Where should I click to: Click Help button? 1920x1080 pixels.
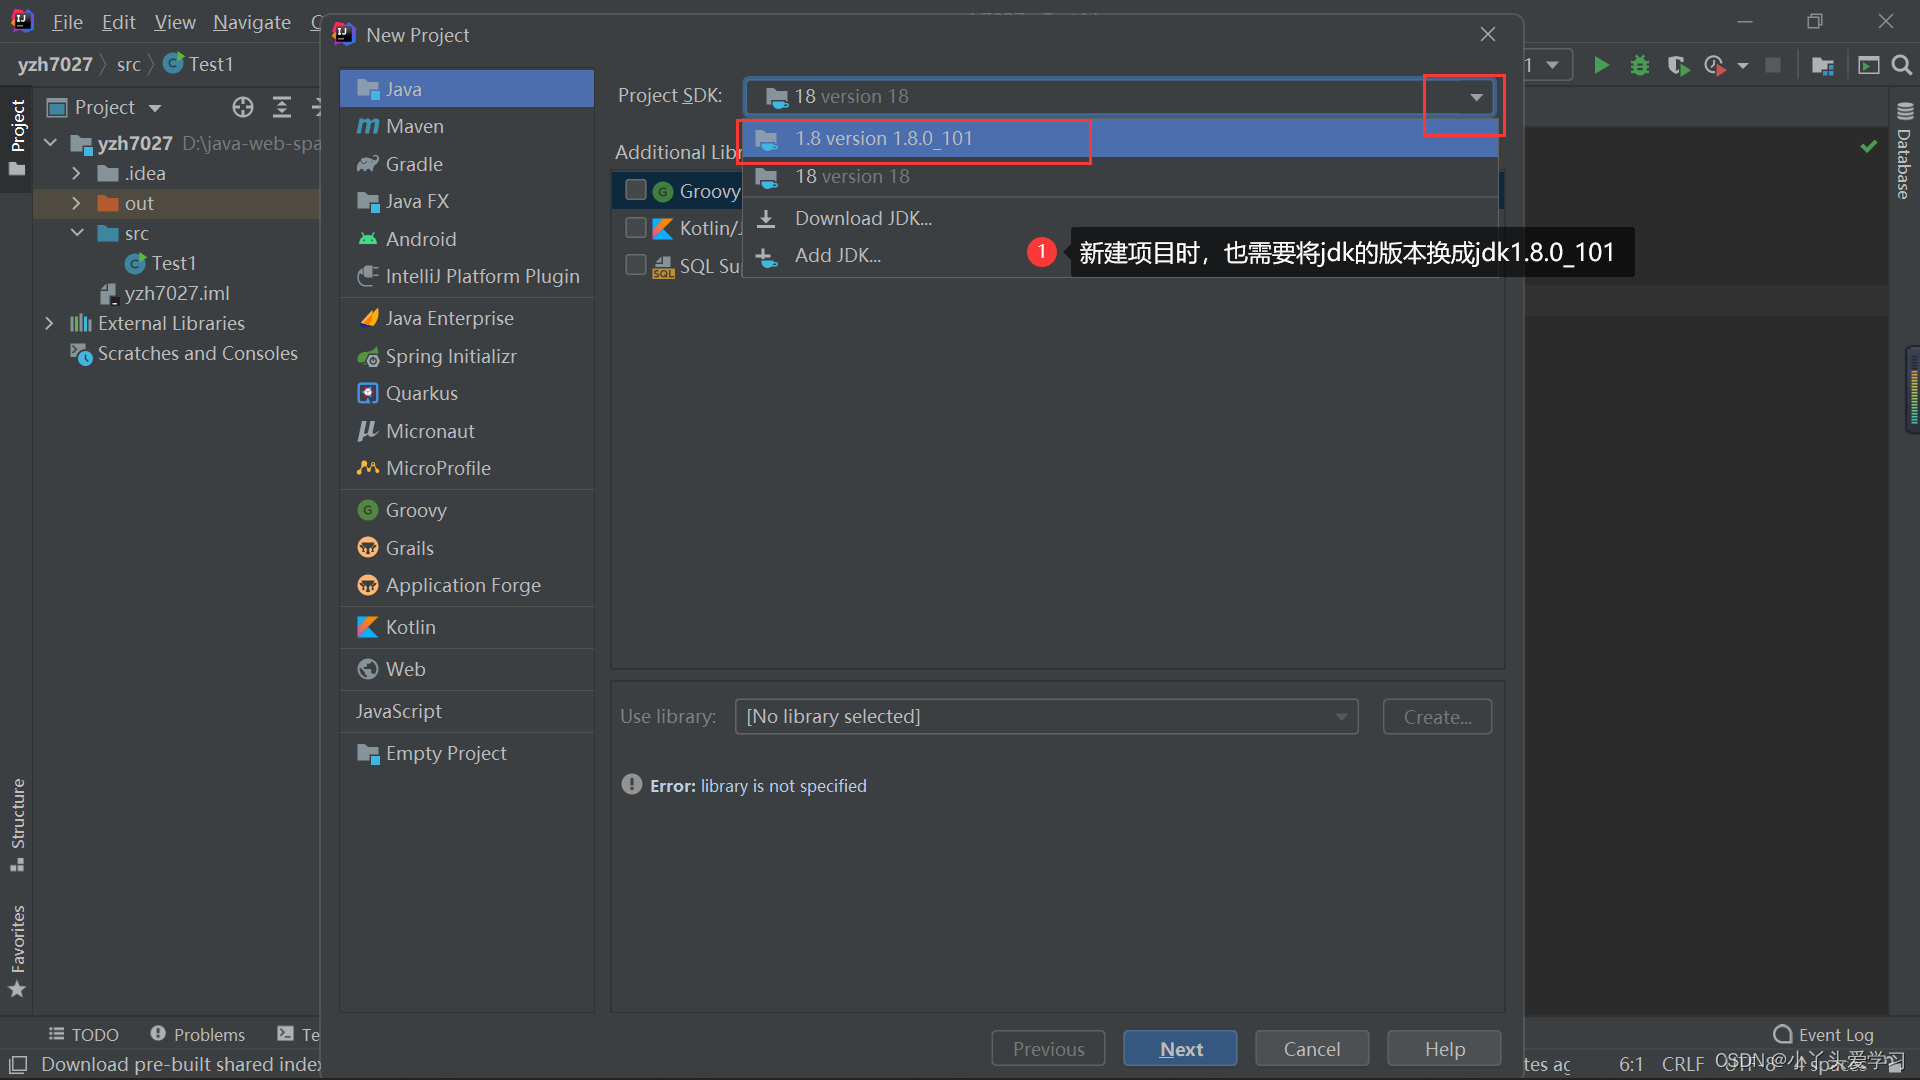tap(1444, 1048)
